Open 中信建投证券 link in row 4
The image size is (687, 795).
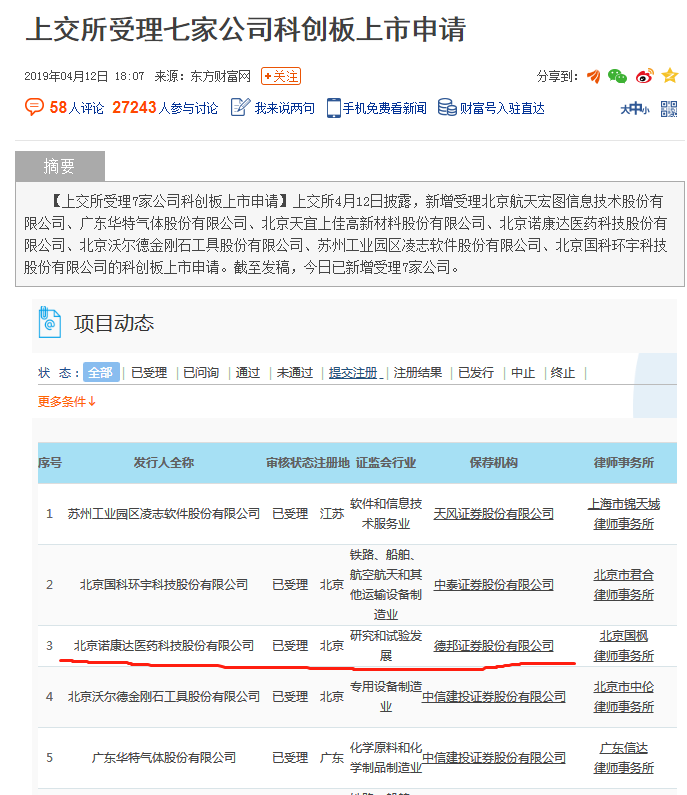pos(493,697)
